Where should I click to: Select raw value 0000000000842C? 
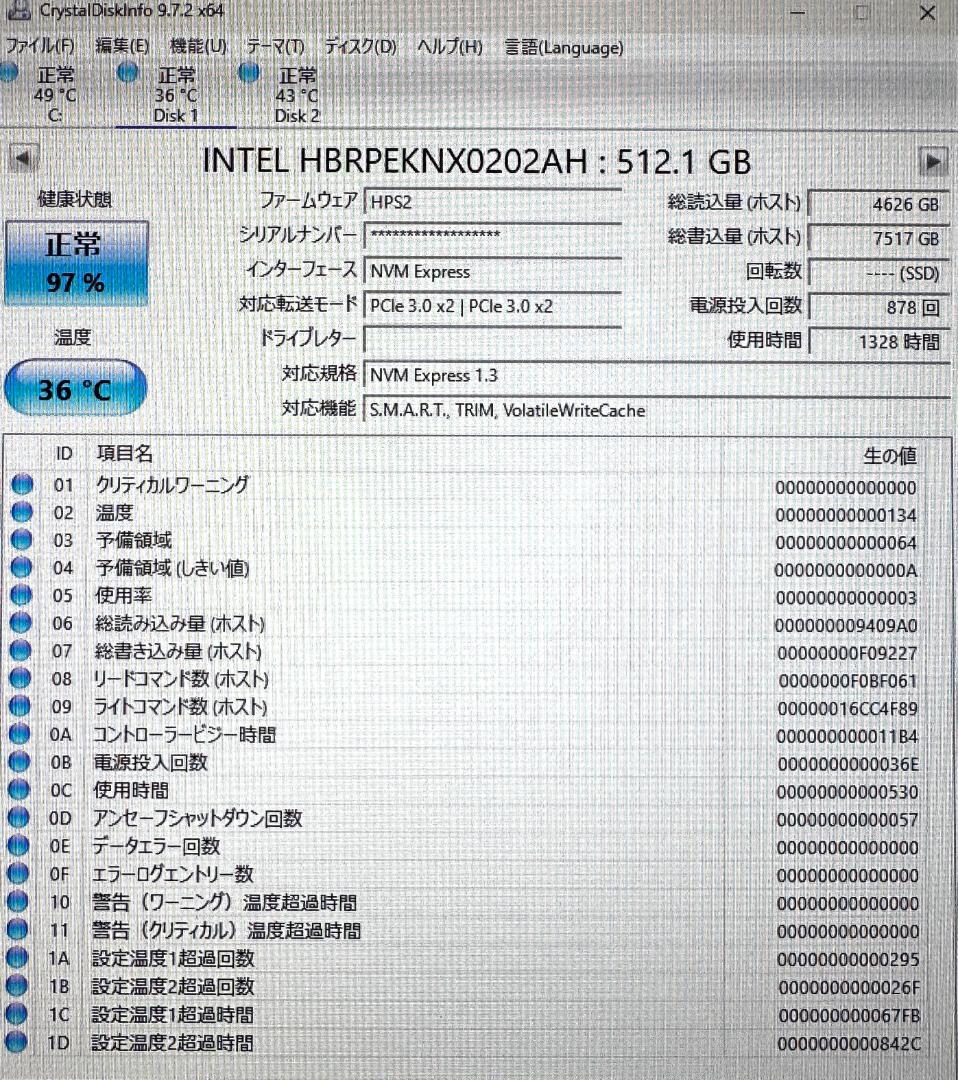[848, 1044]
